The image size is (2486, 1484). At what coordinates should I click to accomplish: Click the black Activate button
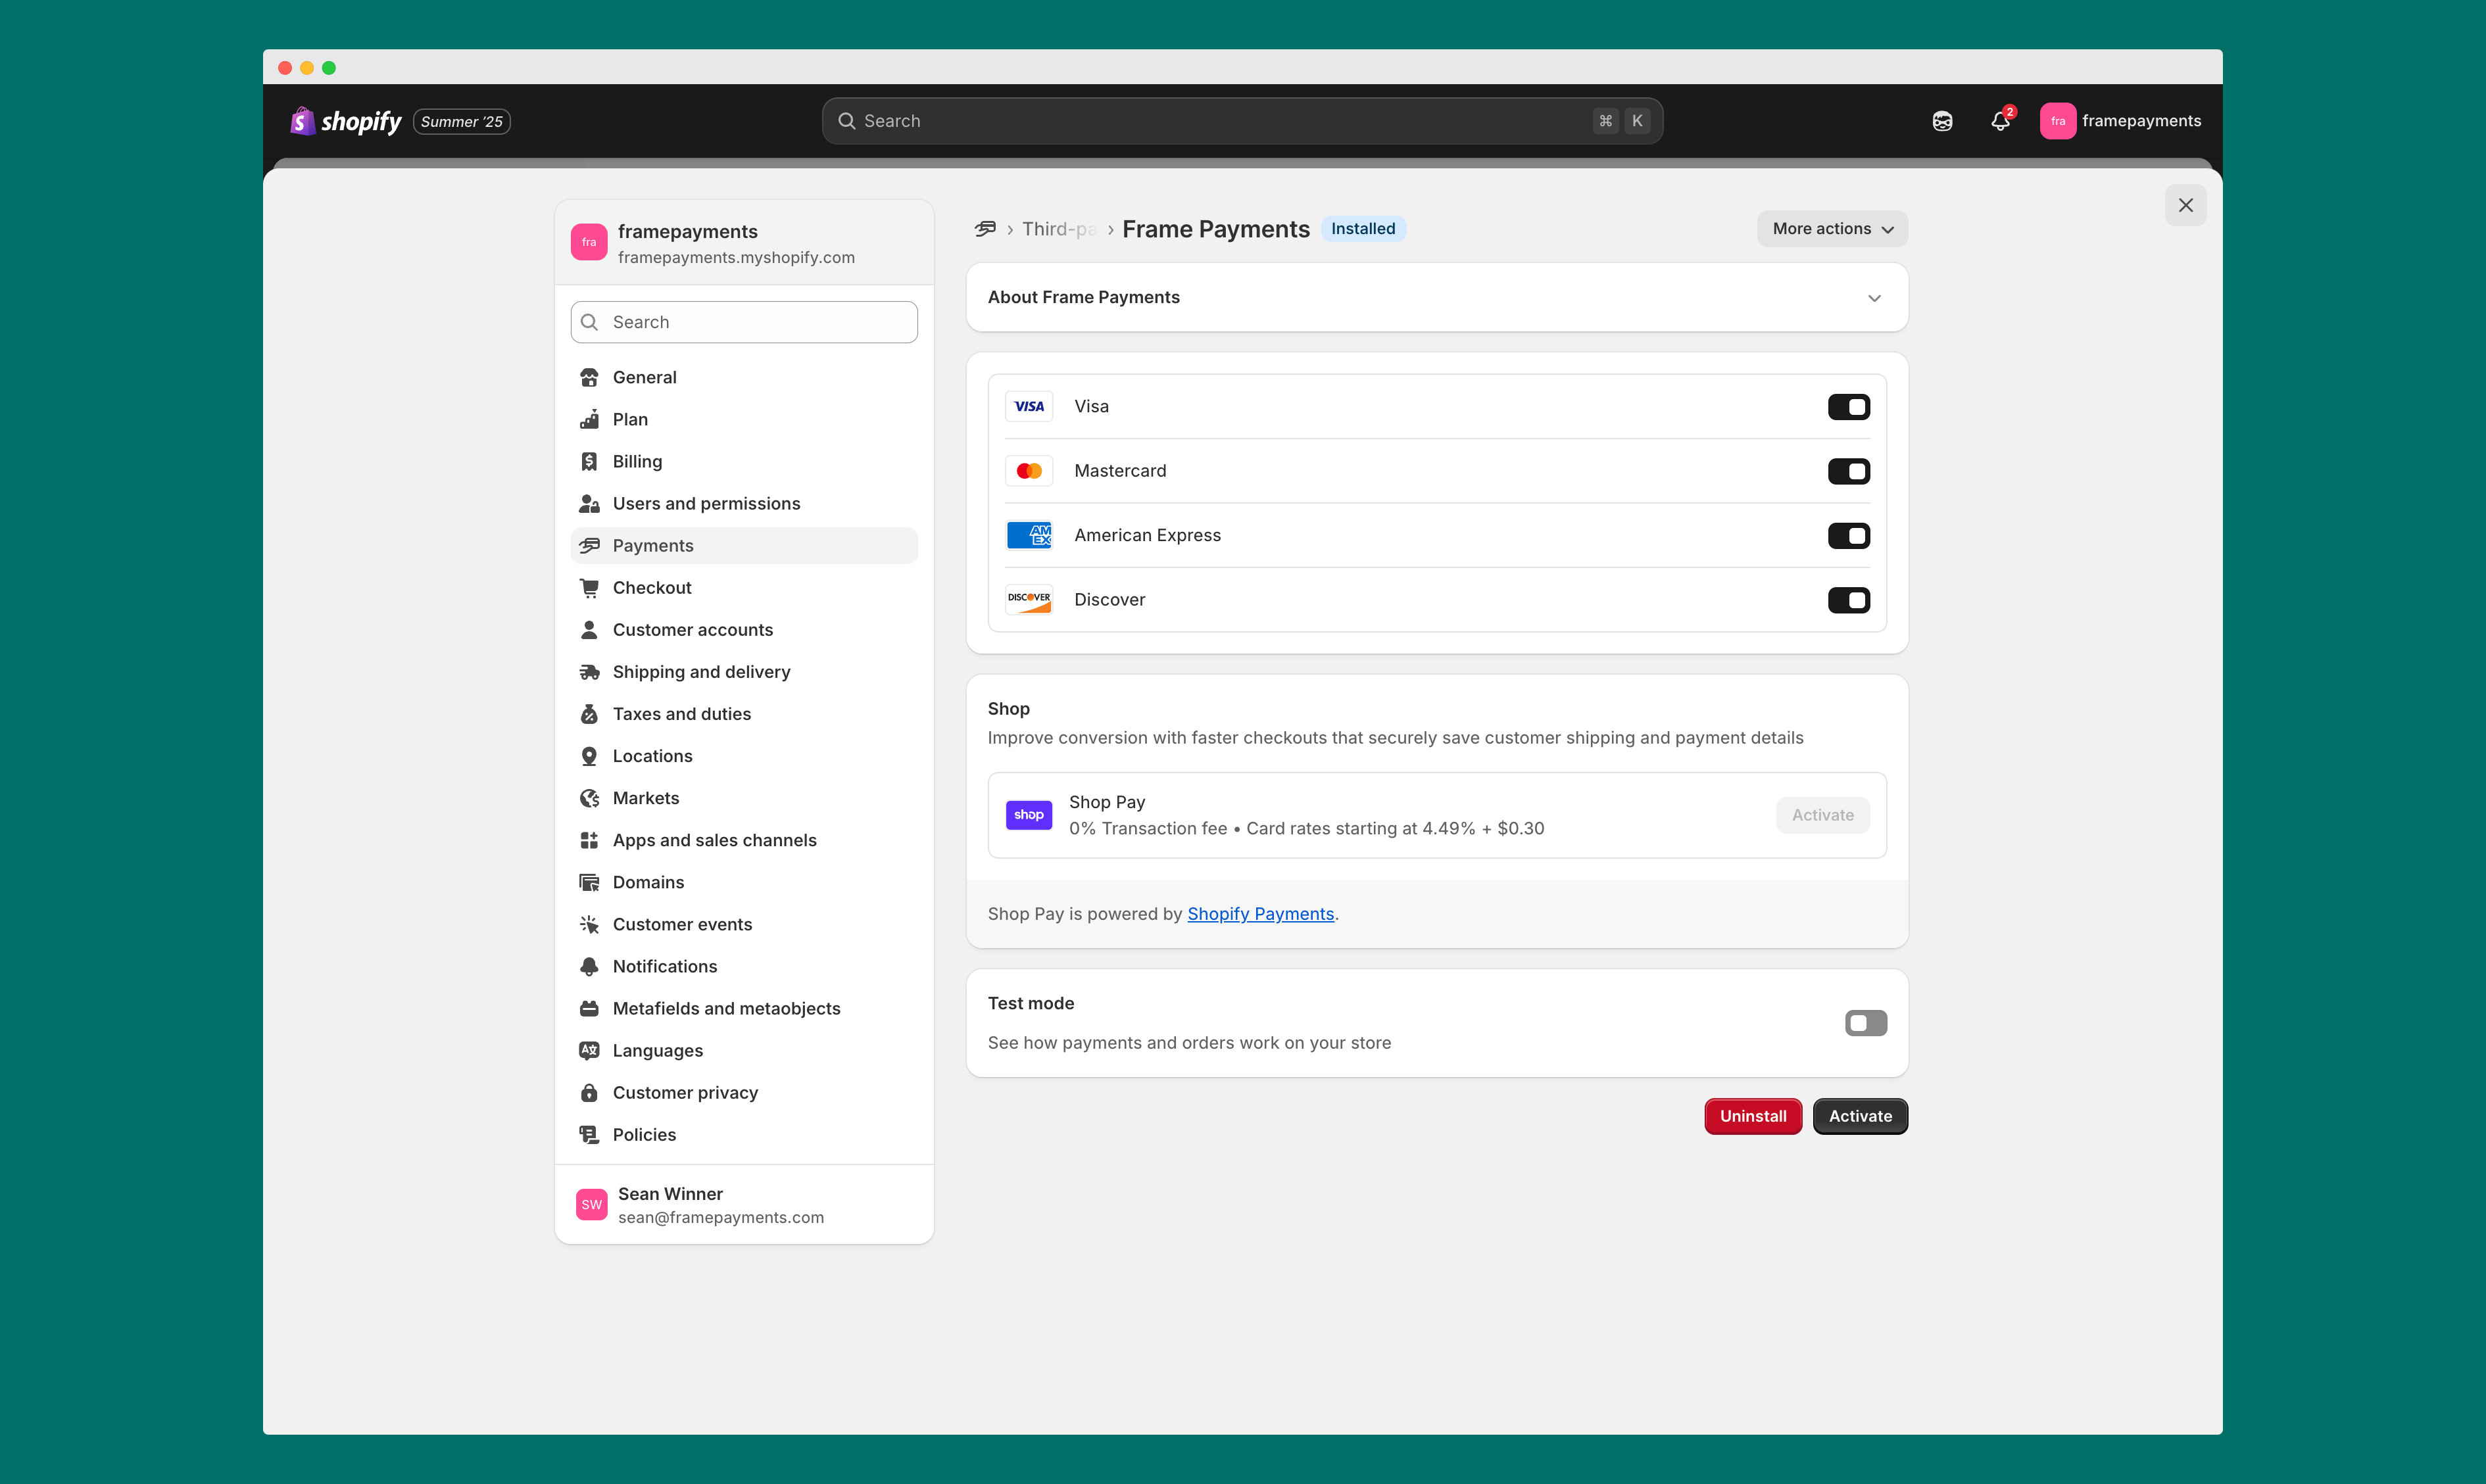tap(1860, 1116)
